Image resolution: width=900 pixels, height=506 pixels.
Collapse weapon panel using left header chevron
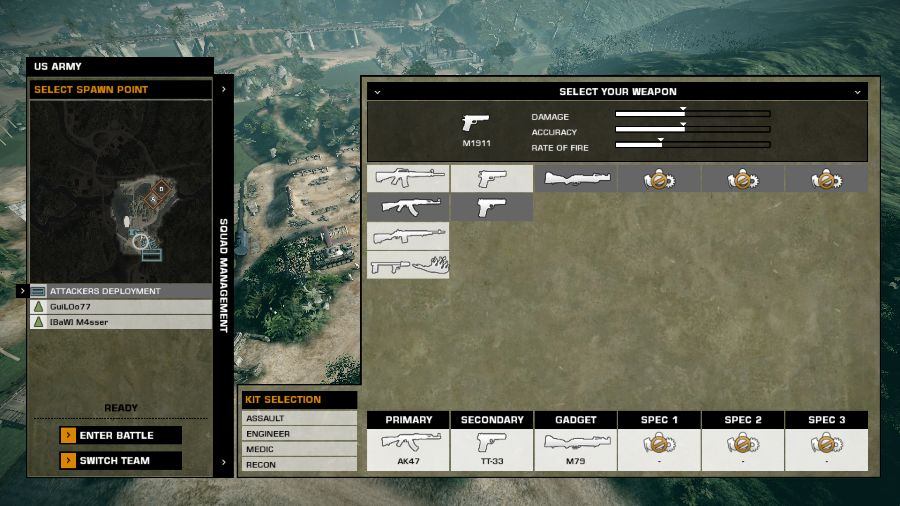377,92
